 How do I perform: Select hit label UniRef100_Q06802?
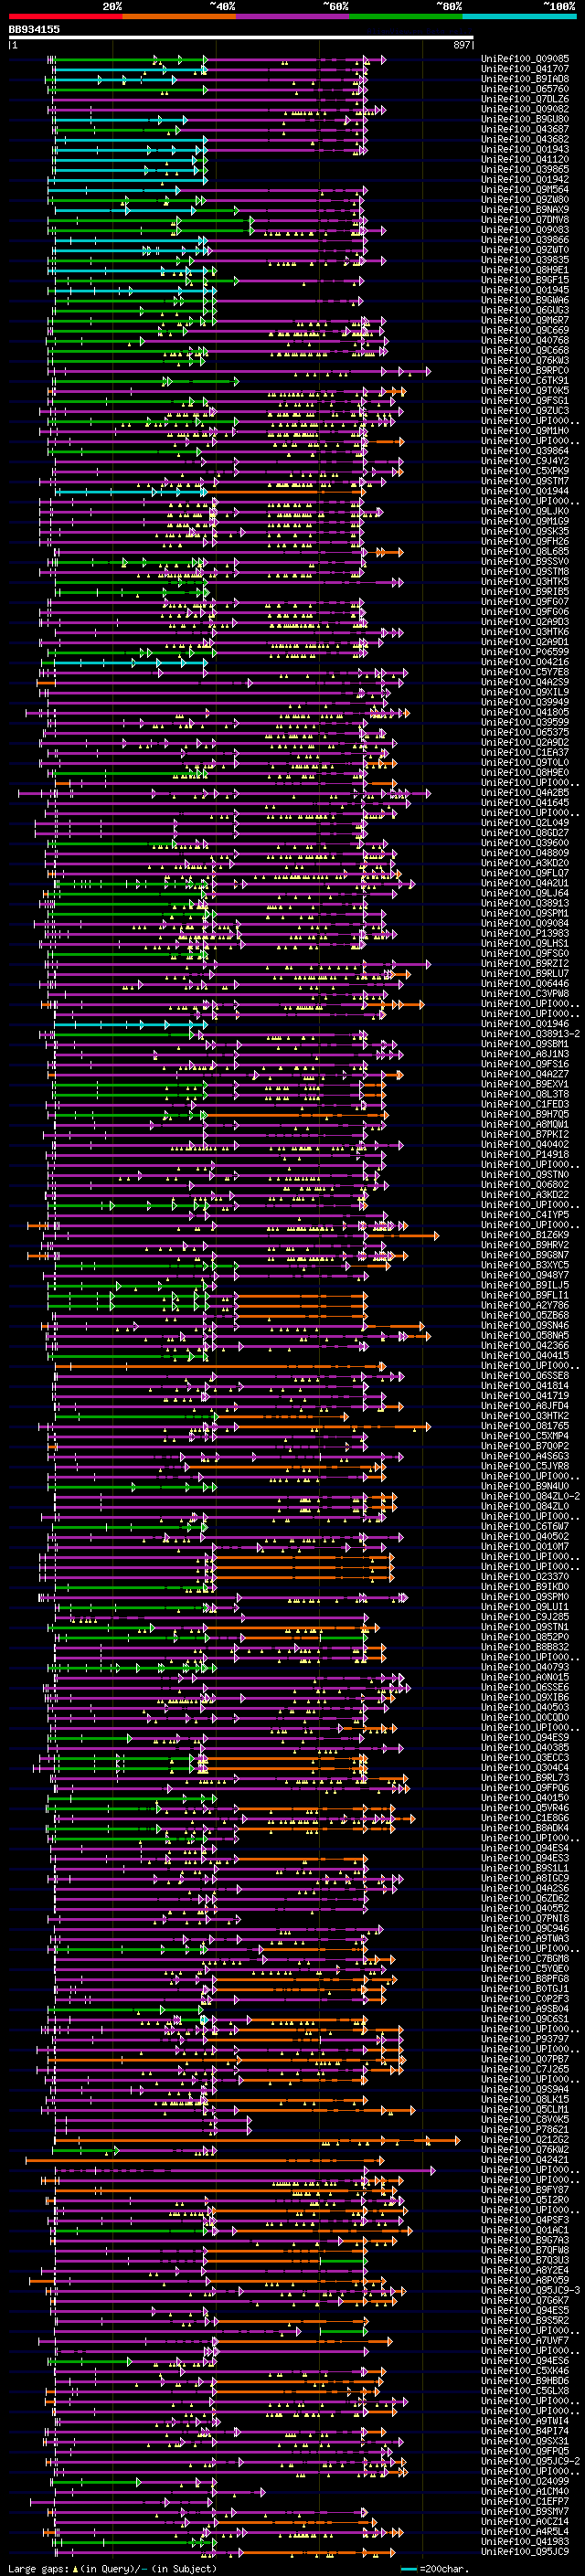point(525,1185)
